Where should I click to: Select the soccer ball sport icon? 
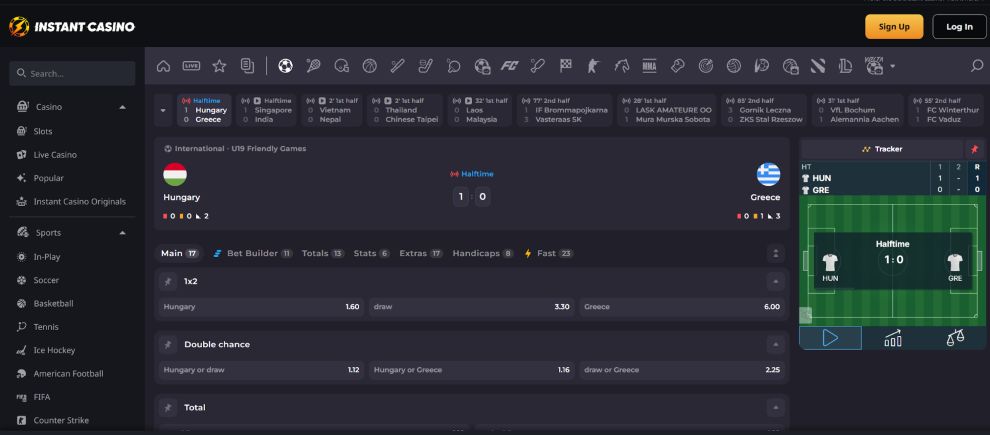point(285,67)
